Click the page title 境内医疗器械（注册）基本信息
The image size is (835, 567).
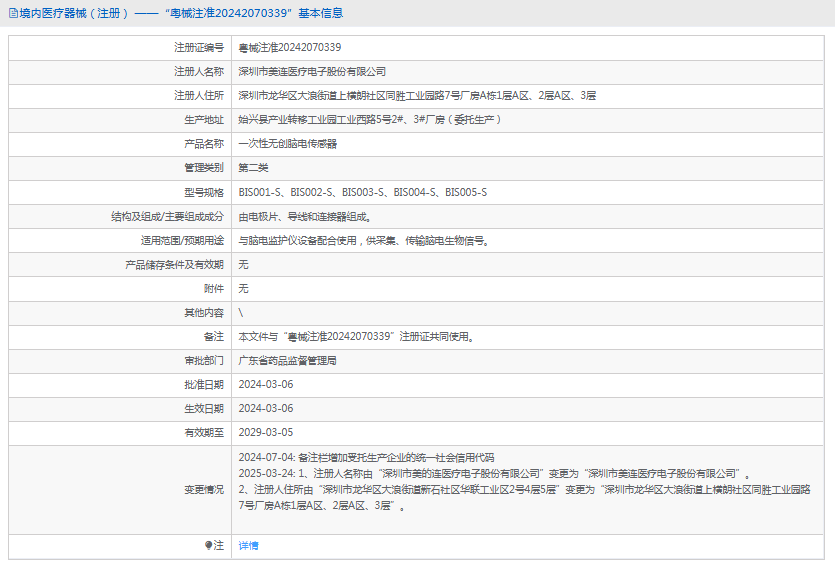point(181,13)
